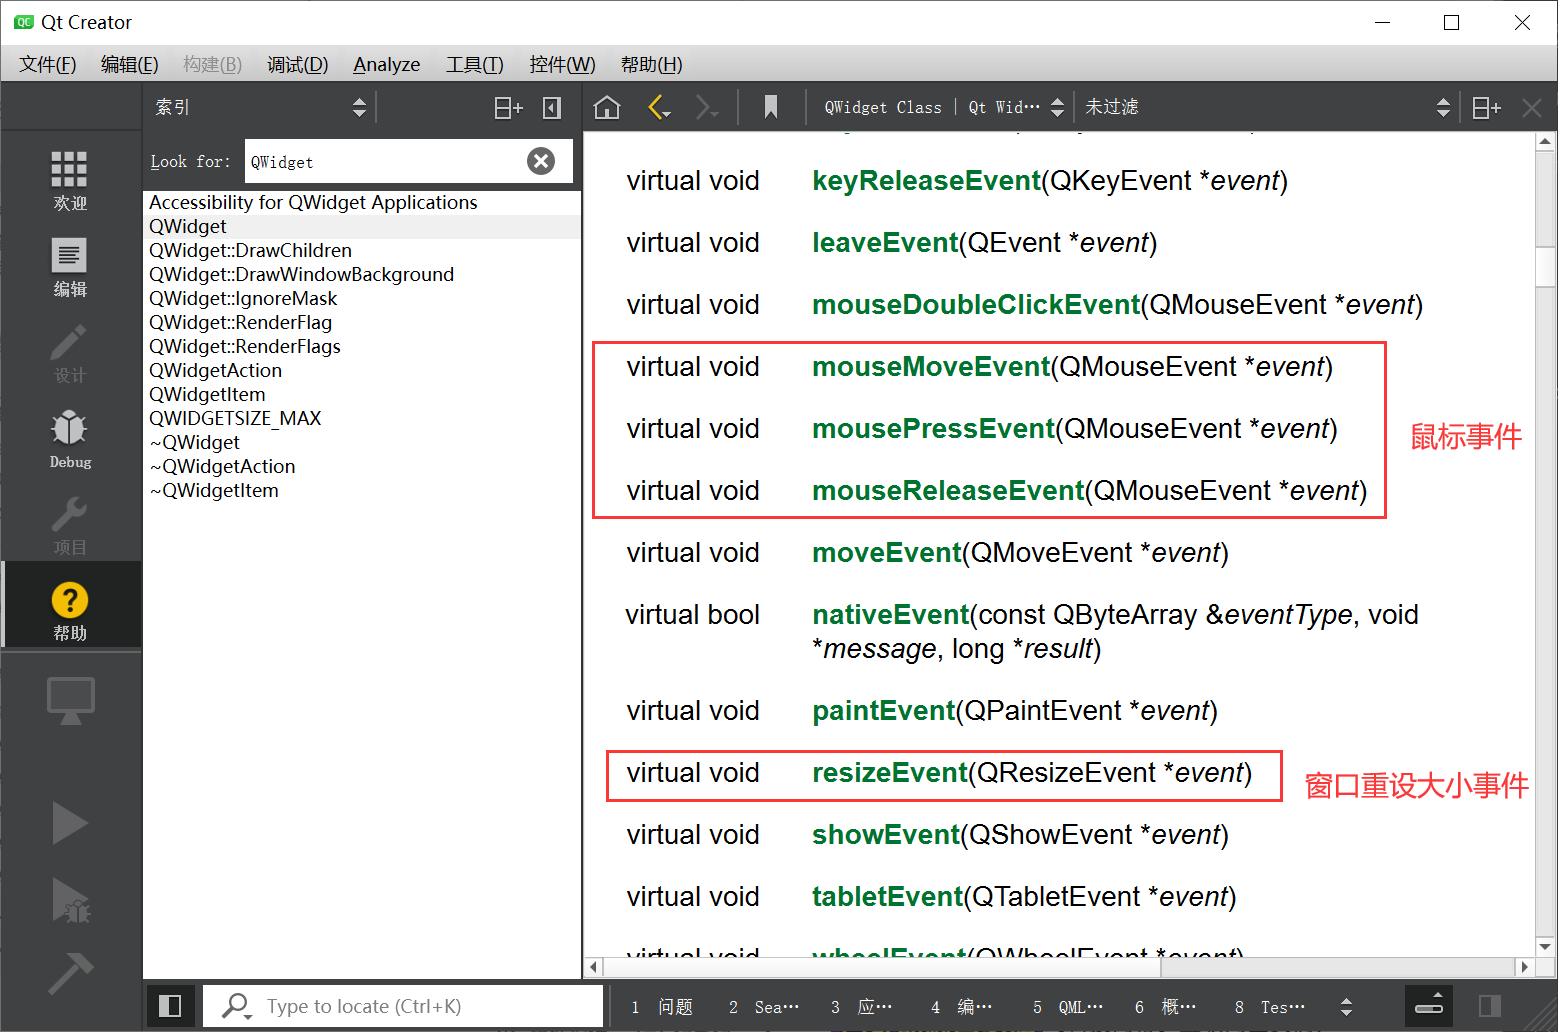Select QWidgetAction index entry
The height and width of the screenshot is (1032, 1558).
point(362,371)
